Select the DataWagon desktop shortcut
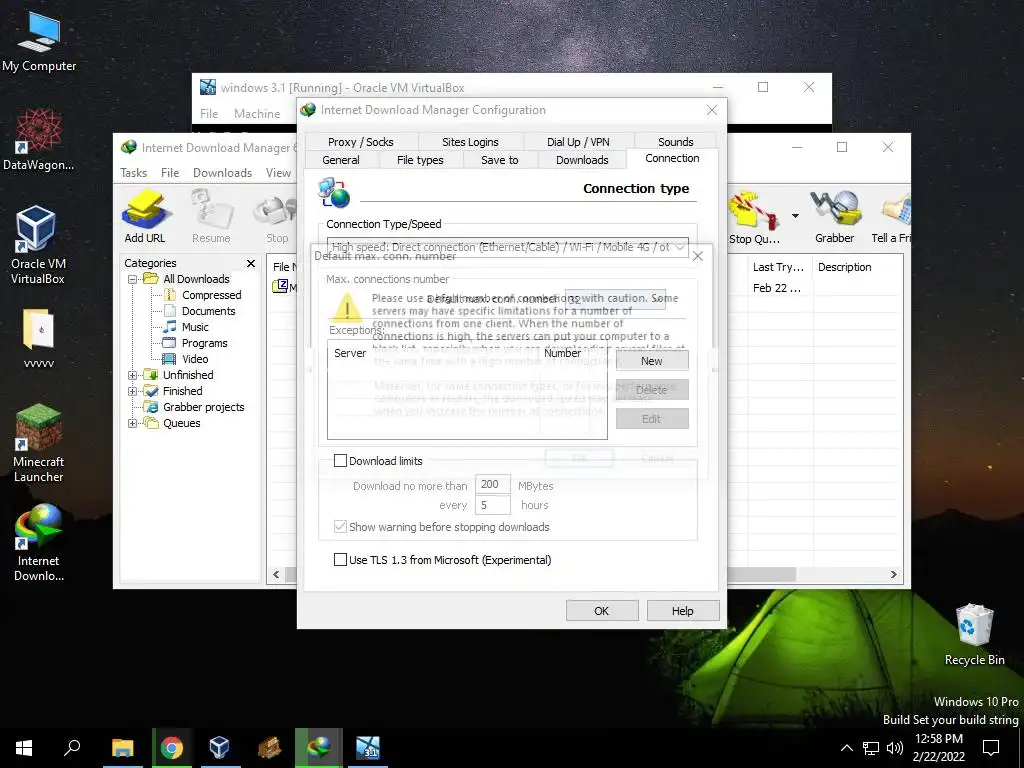This screenshot has height=768, width=1024. (x=39, y=140)
